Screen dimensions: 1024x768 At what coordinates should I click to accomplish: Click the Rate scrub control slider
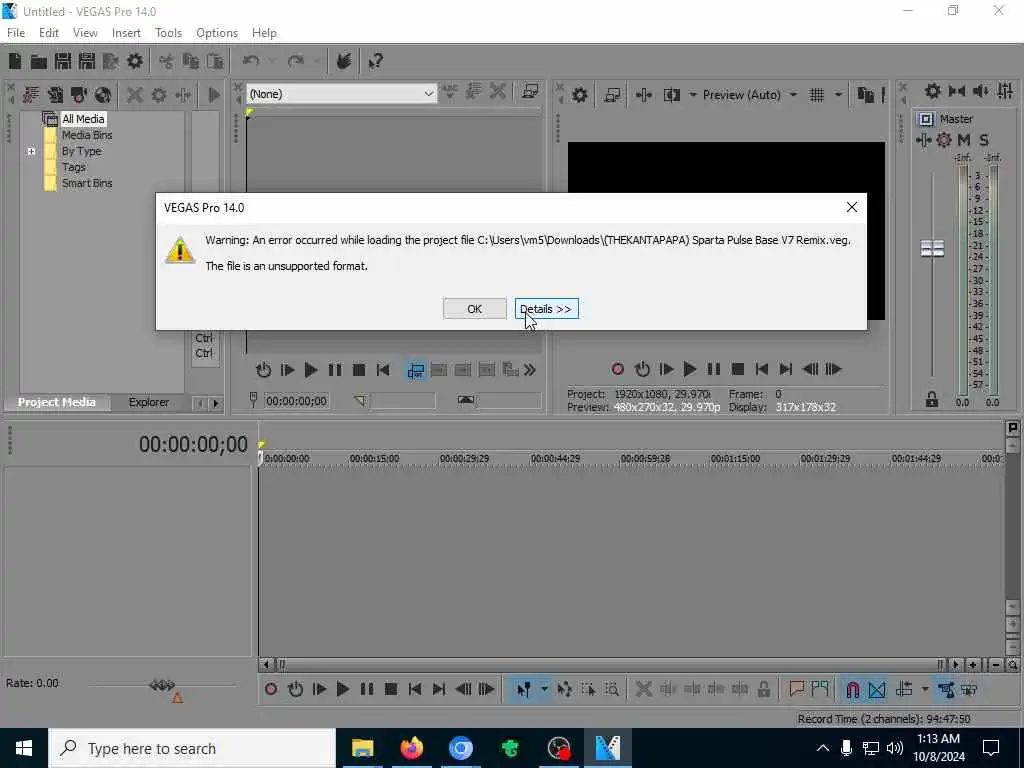click(x=162, y=686)
